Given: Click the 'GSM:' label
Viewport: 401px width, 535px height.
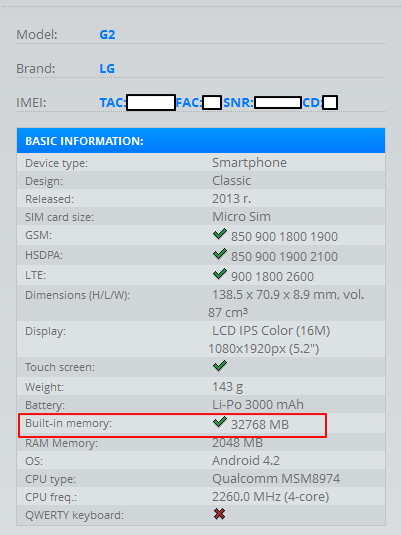Looking at the screenshot, I should click(38, 235).
